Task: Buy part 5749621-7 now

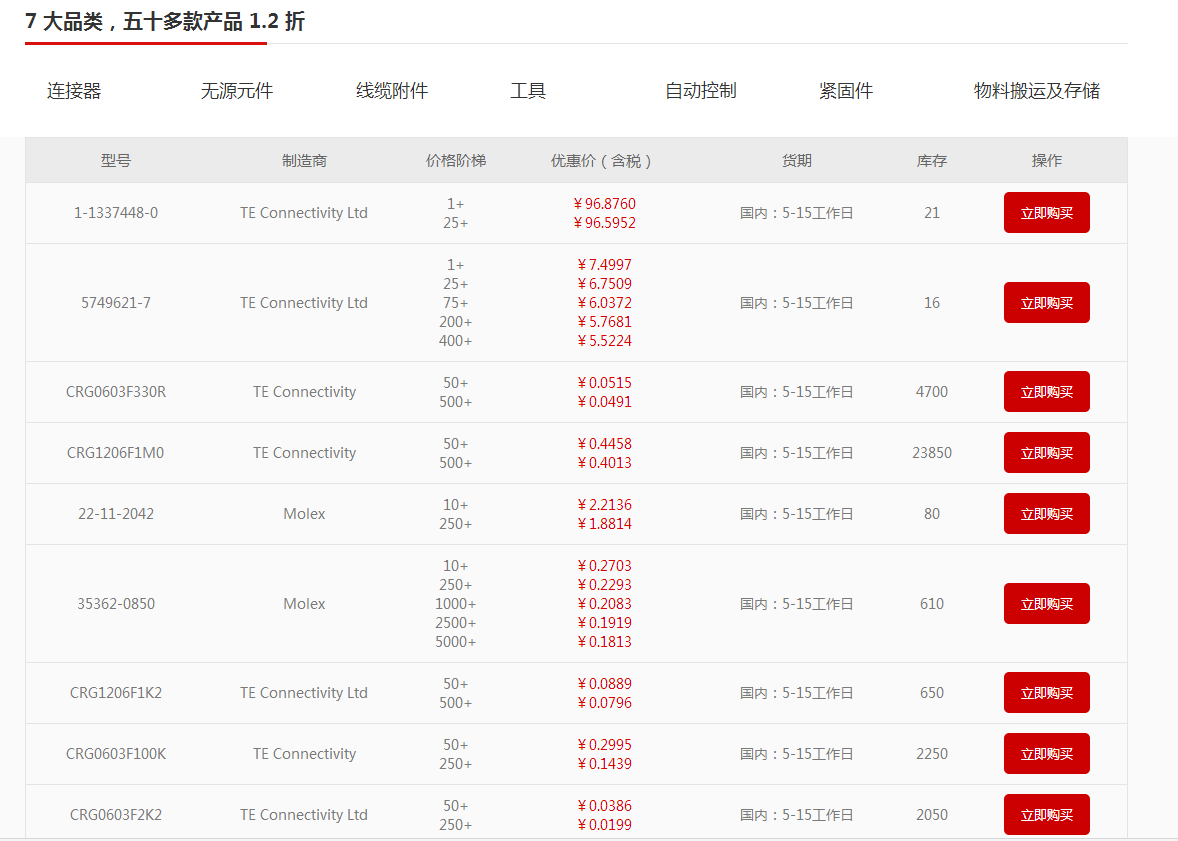Action: (1046, 303)
